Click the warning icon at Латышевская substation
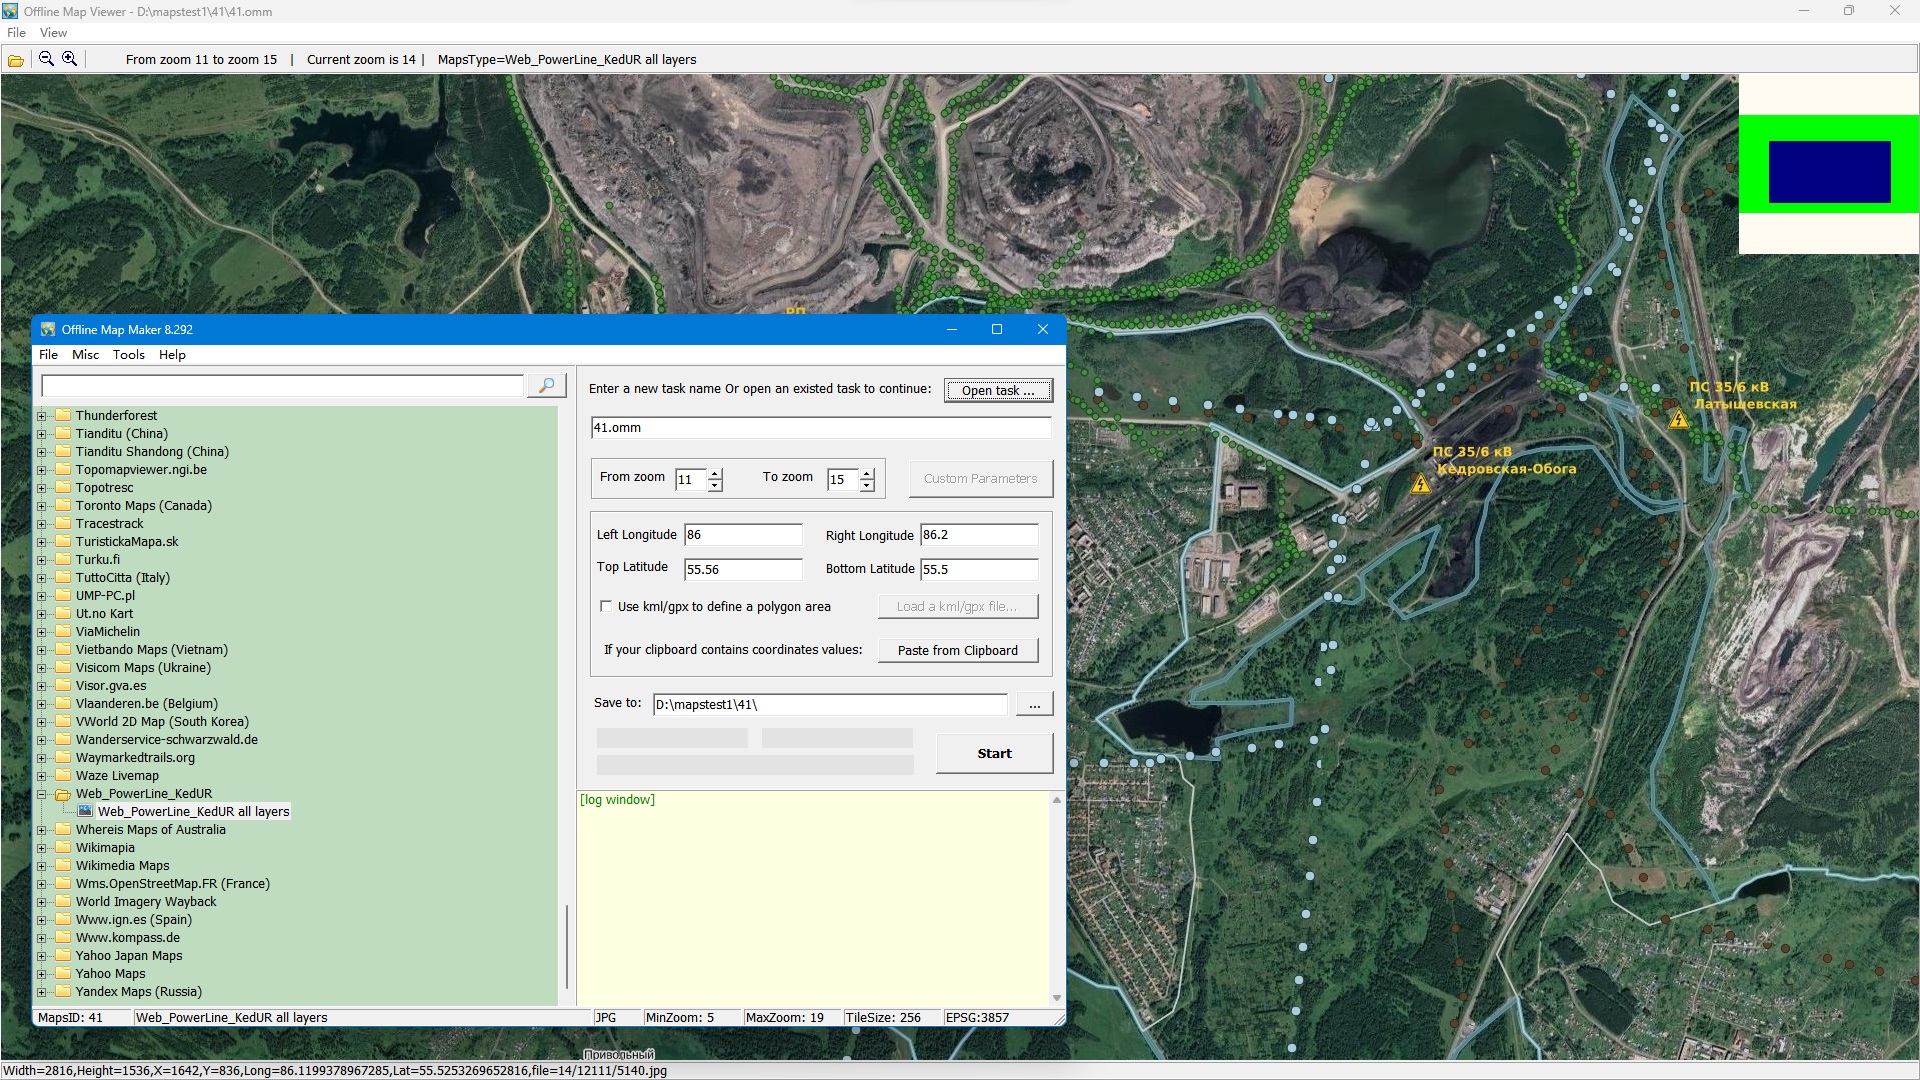 (x=1679, y=419)
